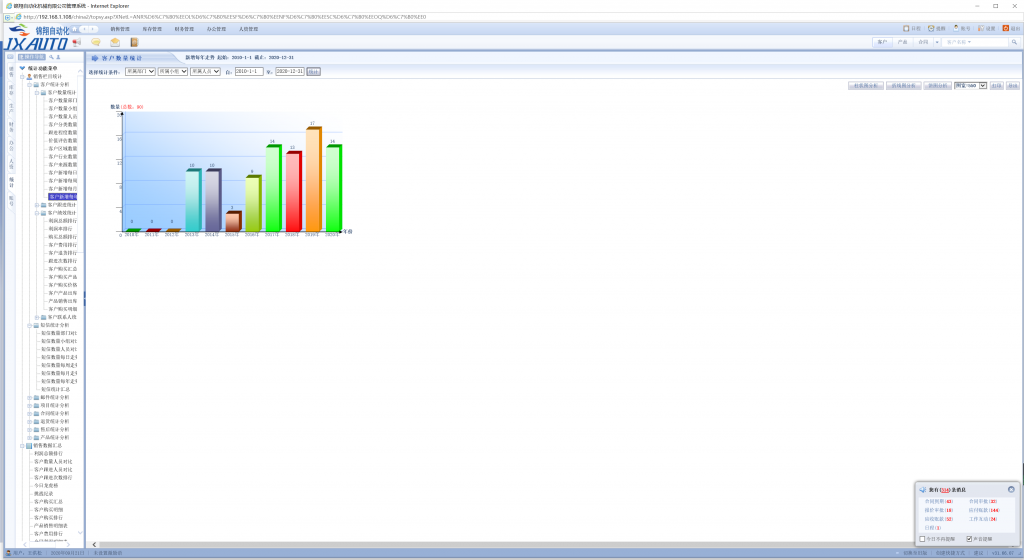This screenshot has width=1024, height=560.
Task: Click the 统计 button beside the date range
Action: click(313, 72)
